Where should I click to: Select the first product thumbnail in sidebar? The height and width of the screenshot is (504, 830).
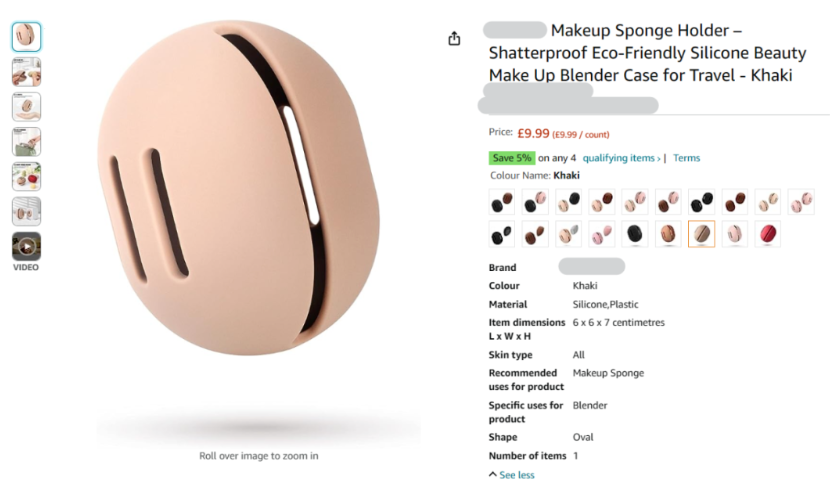(26, 37)
